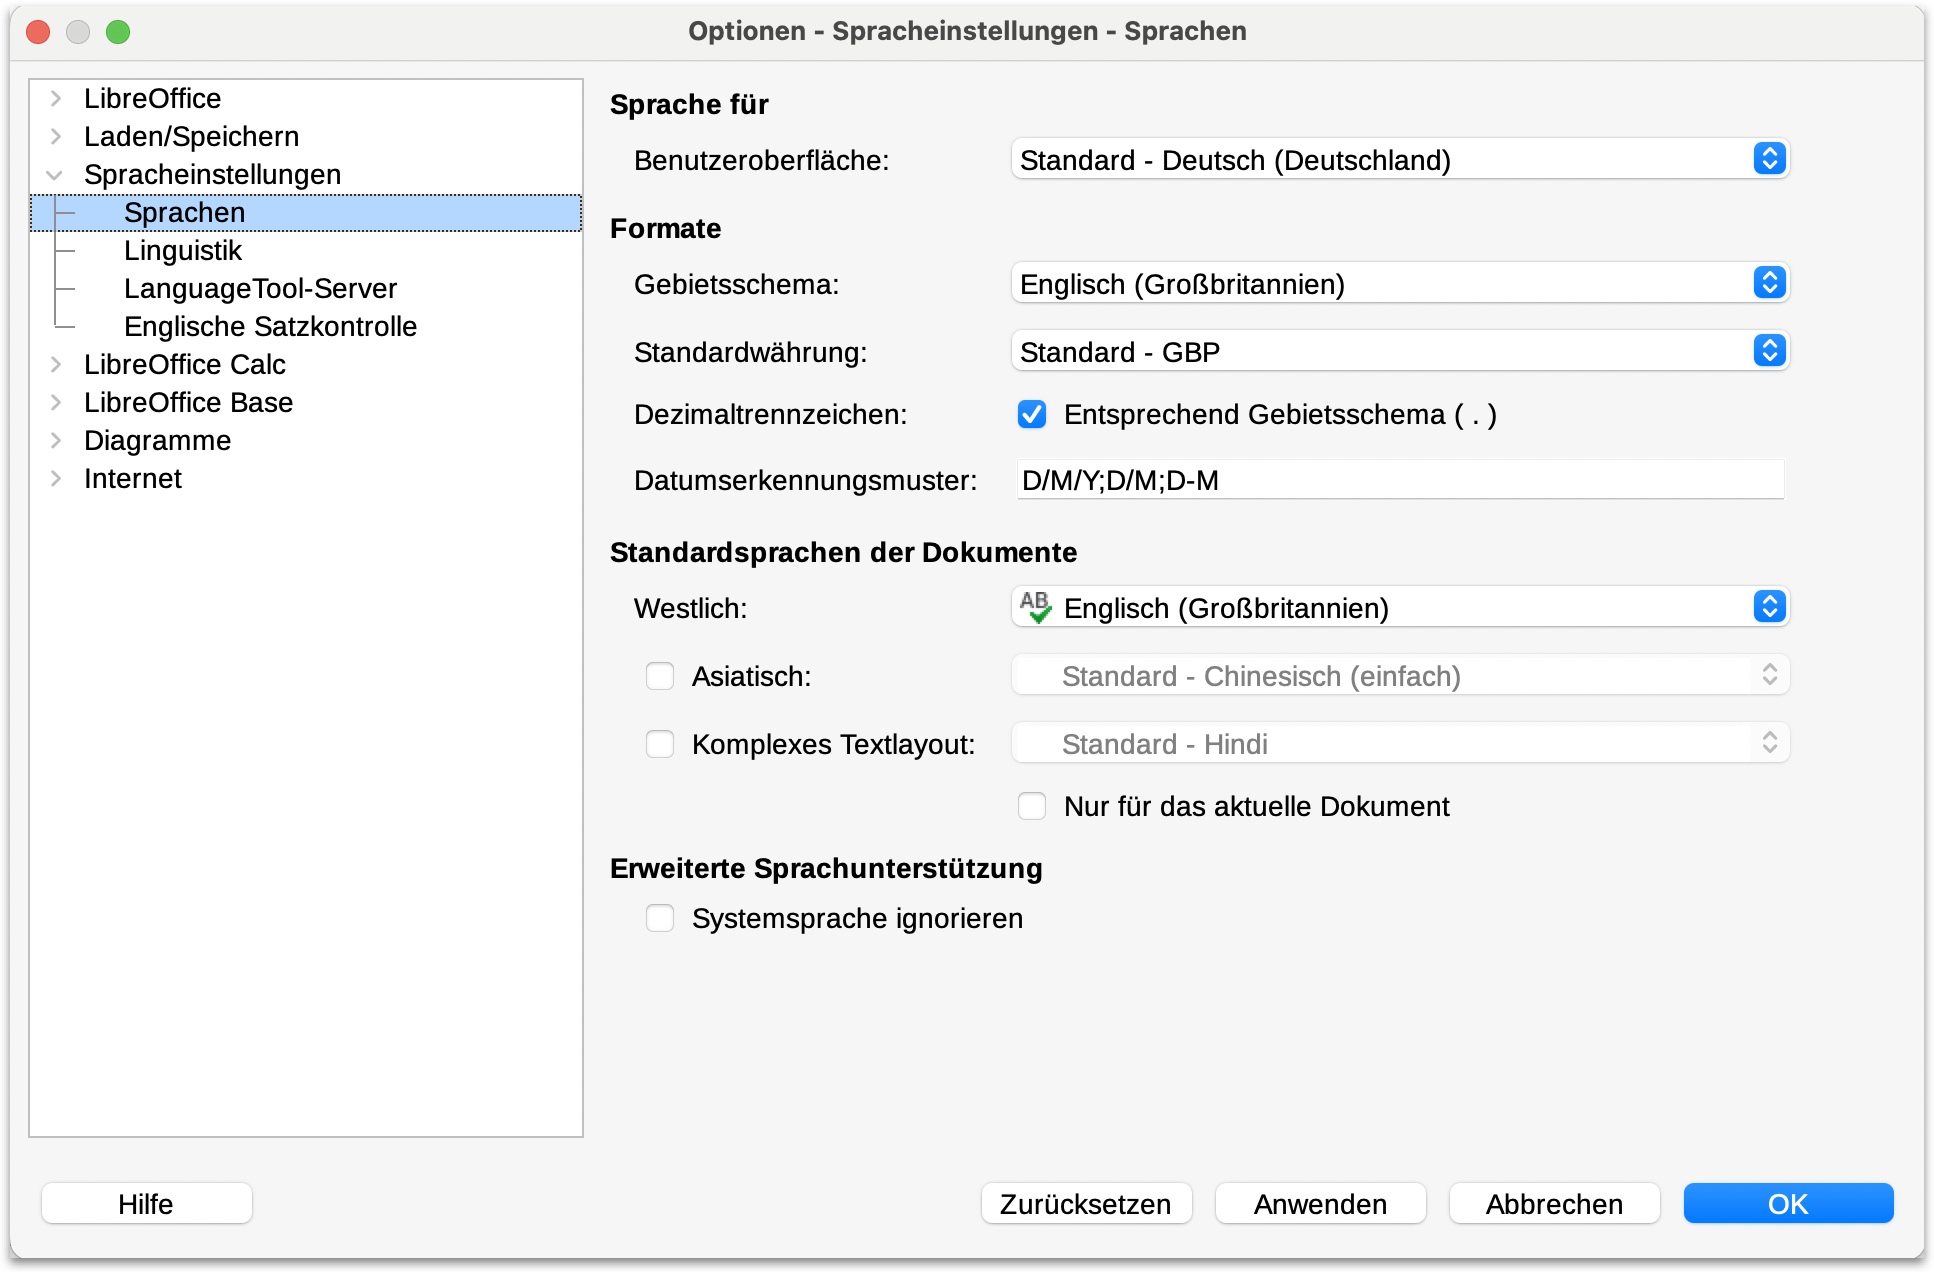Check Nur für das aktuelle Dokument
This screenshot has width=1934, height=1272.
tap(1032, 806)
